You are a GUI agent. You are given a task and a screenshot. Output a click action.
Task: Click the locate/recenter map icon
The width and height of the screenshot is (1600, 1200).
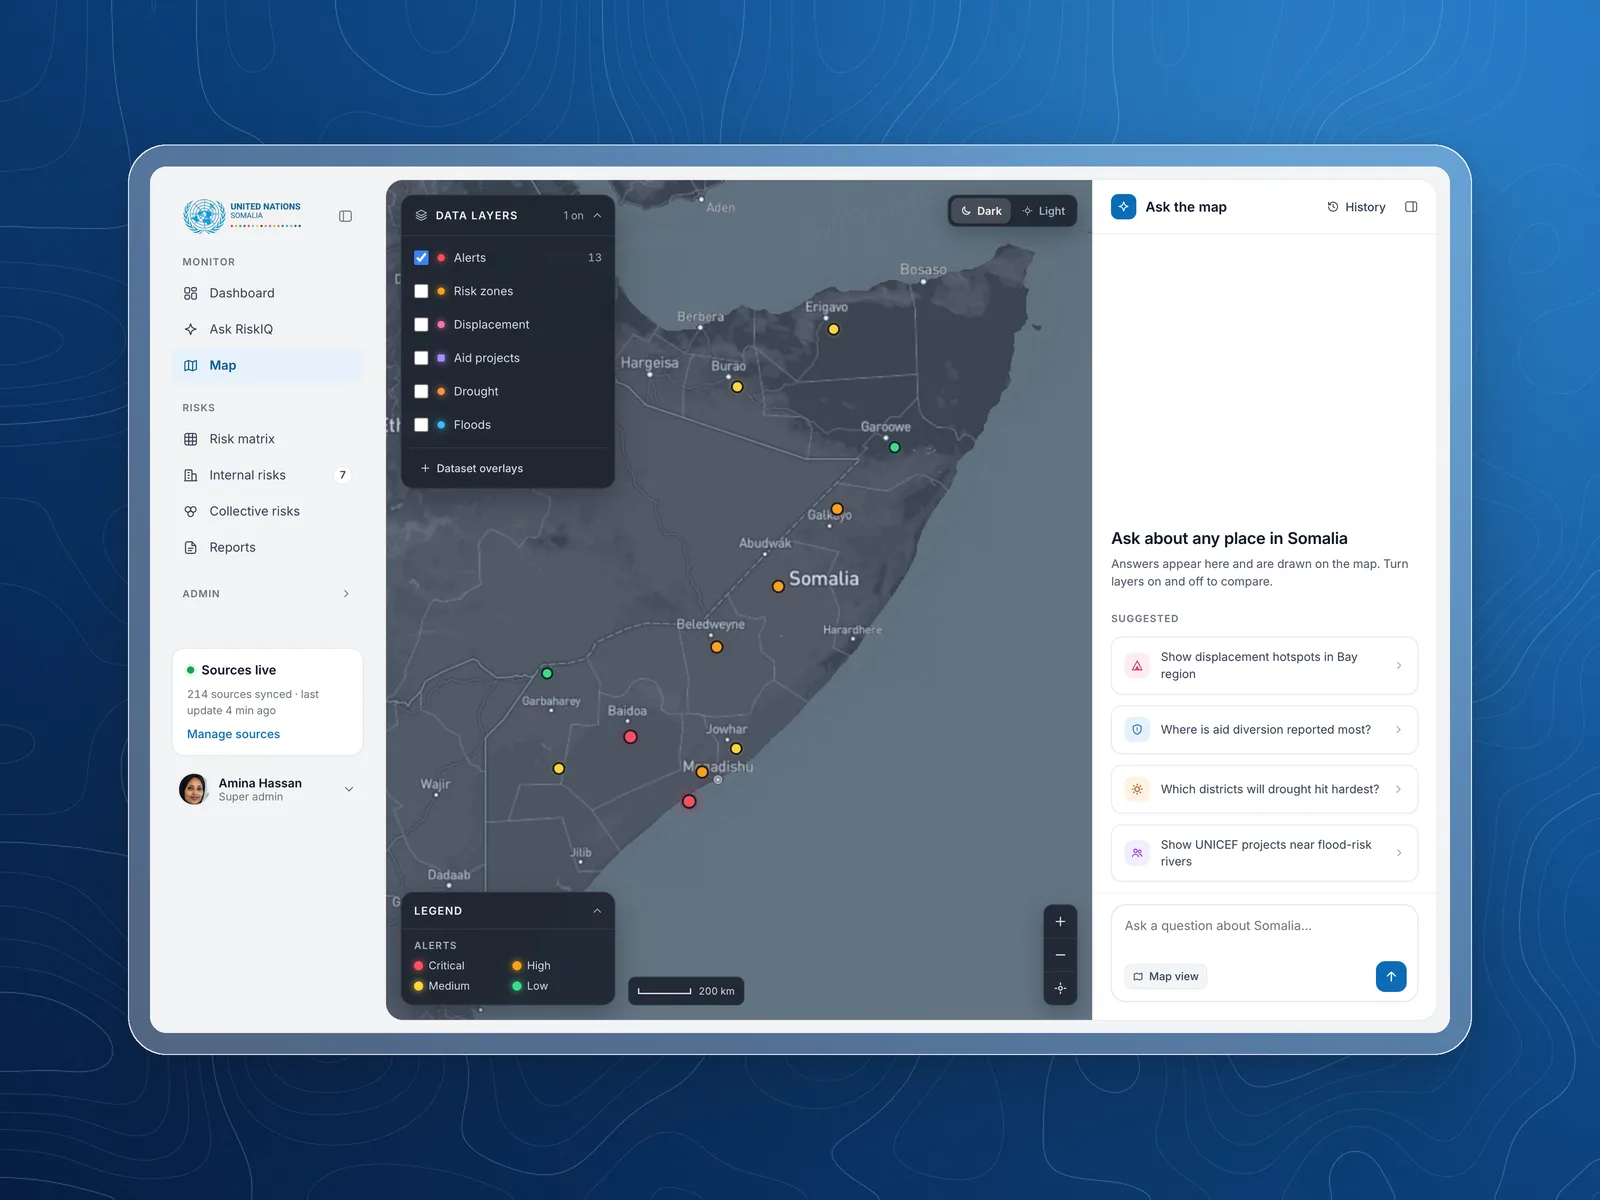tap(1060, 988)
